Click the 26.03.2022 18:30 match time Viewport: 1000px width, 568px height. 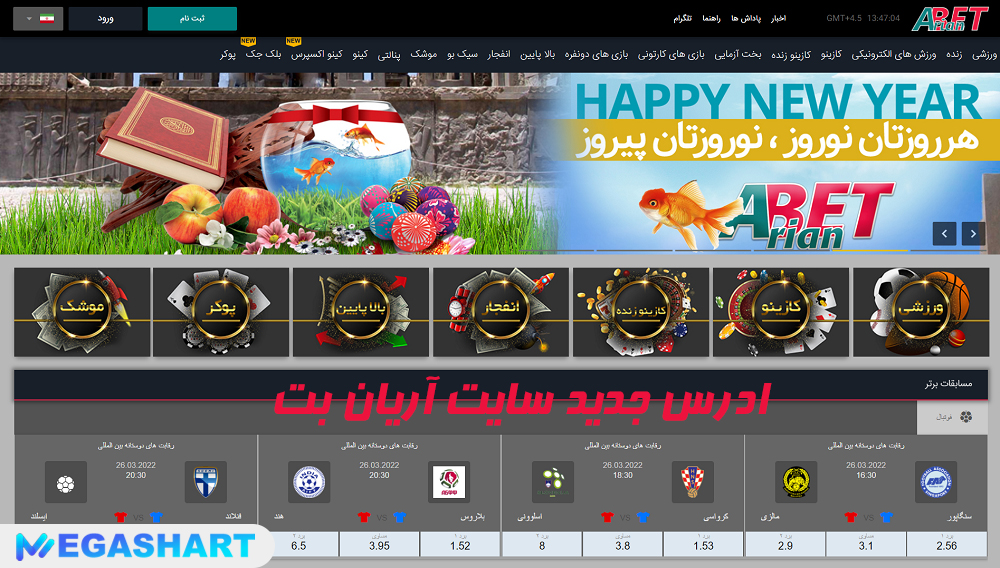(x=622, y=470)
